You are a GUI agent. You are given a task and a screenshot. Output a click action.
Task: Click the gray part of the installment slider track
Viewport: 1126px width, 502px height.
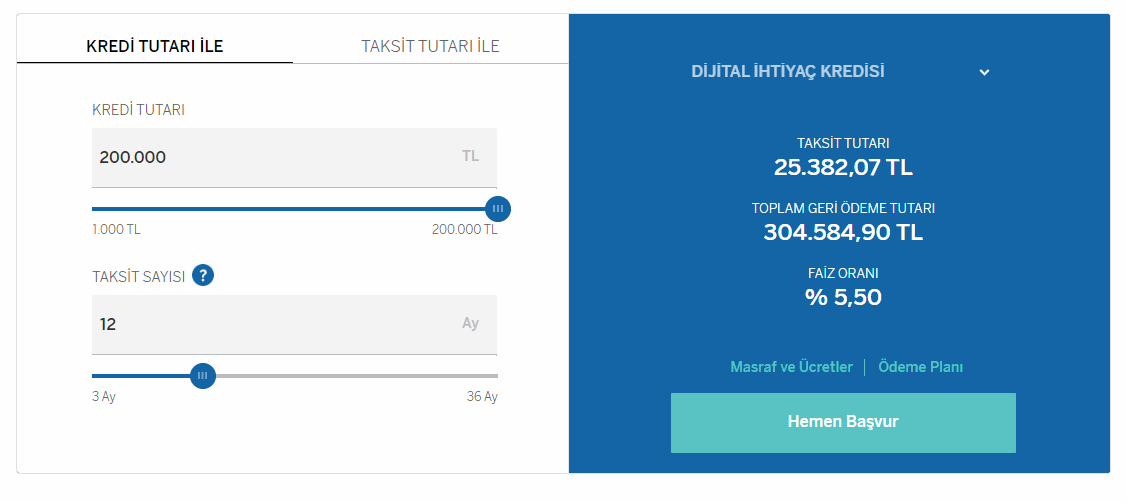(357, 376)
